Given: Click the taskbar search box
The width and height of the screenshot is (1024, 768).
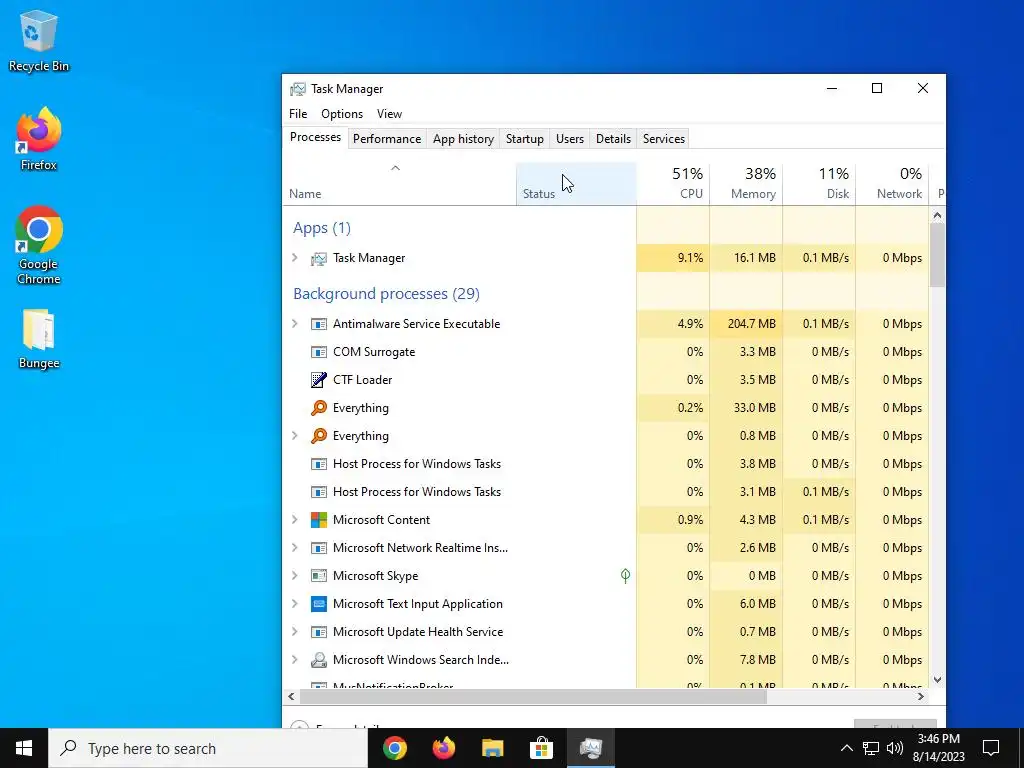Looking at the screenshot, I should point(208,748).
